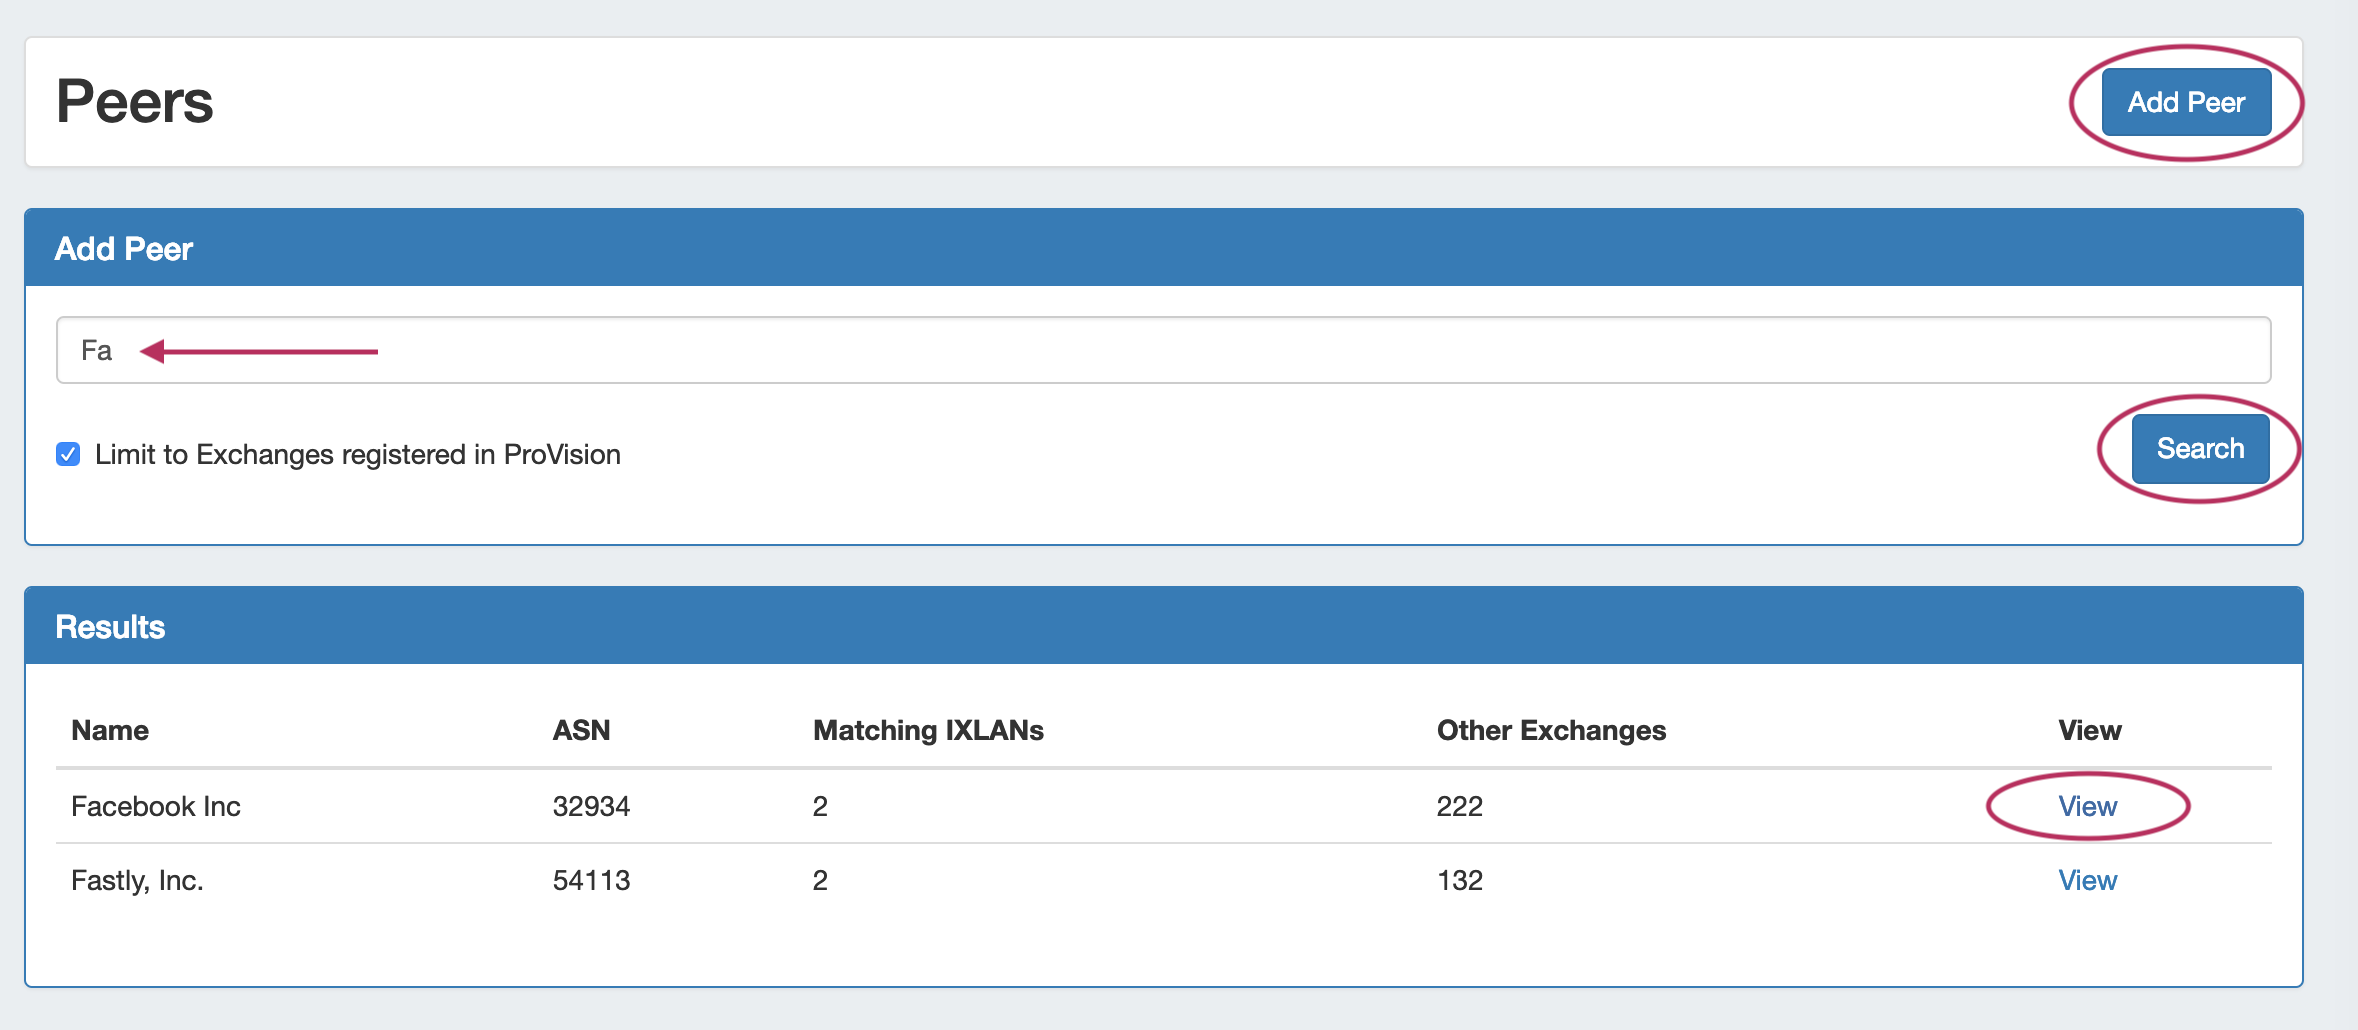This screenshot has height=1030, width=2358.
Task: Click ASN value 32934
Action: pyautogui.click(x=591, y=806)
